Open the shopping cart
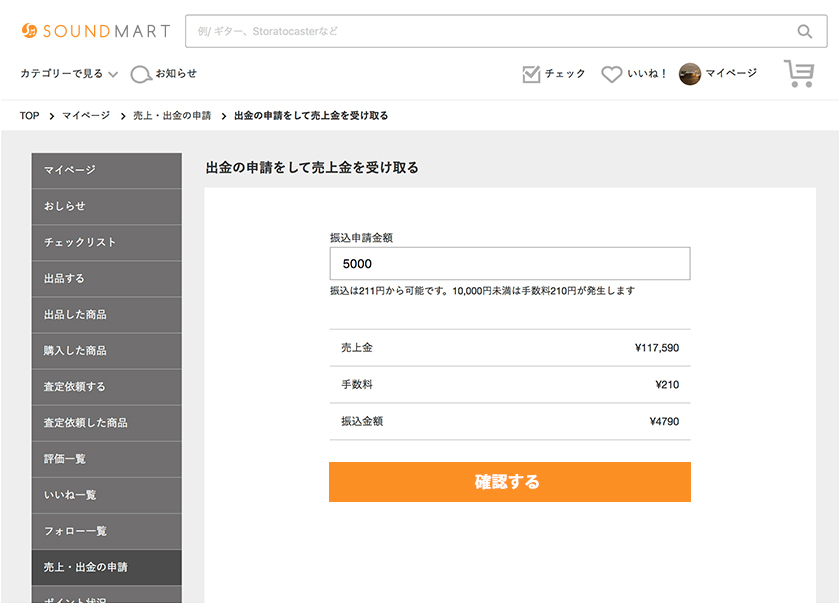This screenshot has height=603, width=840. coord(799,73)
